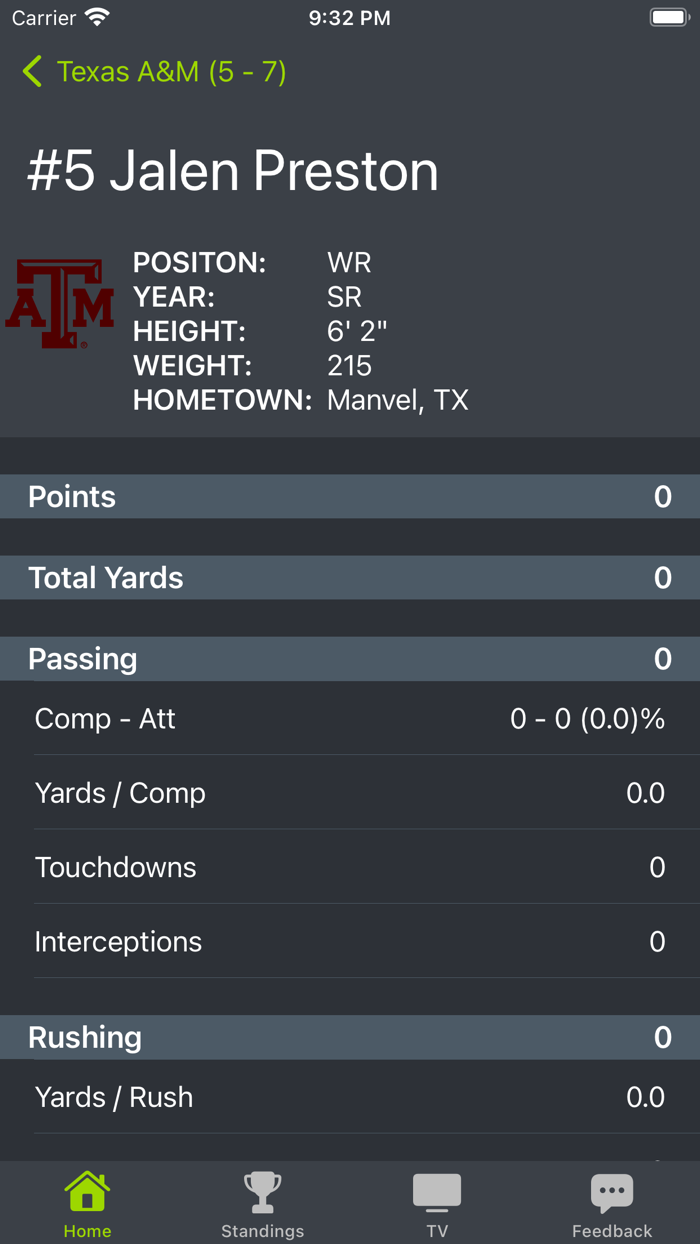Screen dimensions: 700x1244
Task: Select the Standings trophy icon
Action: pos(262,1190)
